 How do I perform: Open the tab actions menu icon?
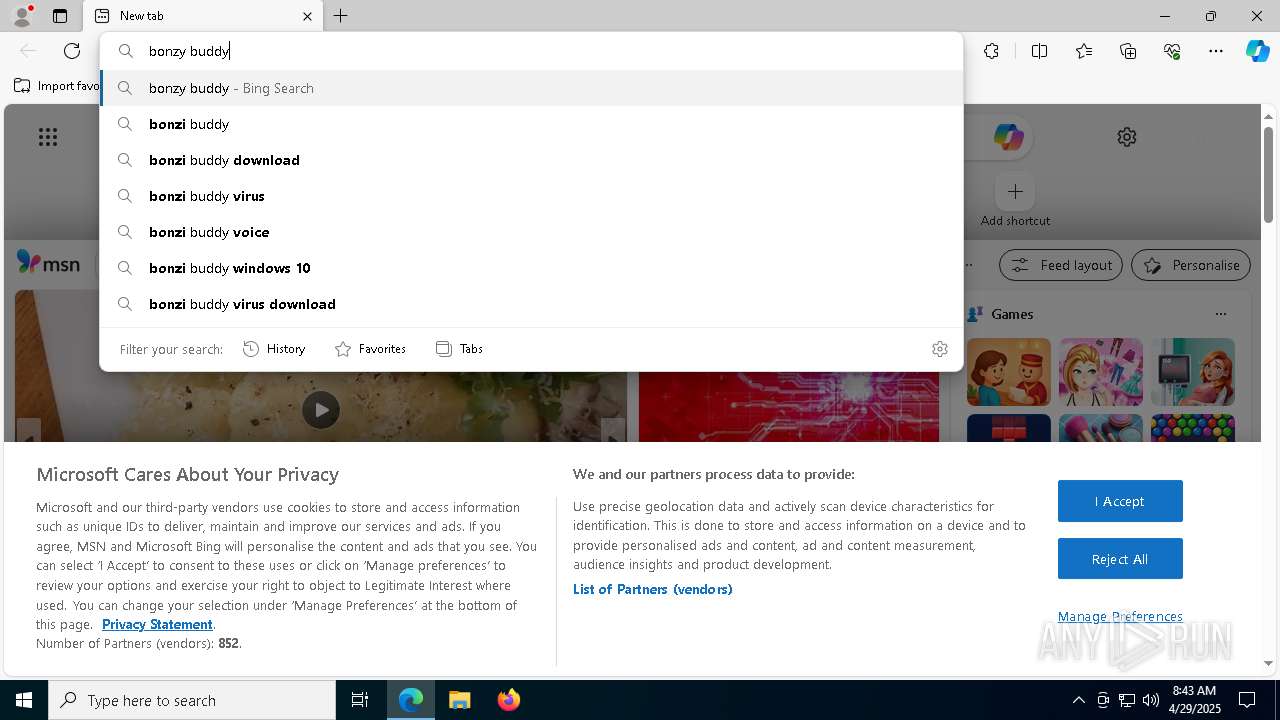60,16
